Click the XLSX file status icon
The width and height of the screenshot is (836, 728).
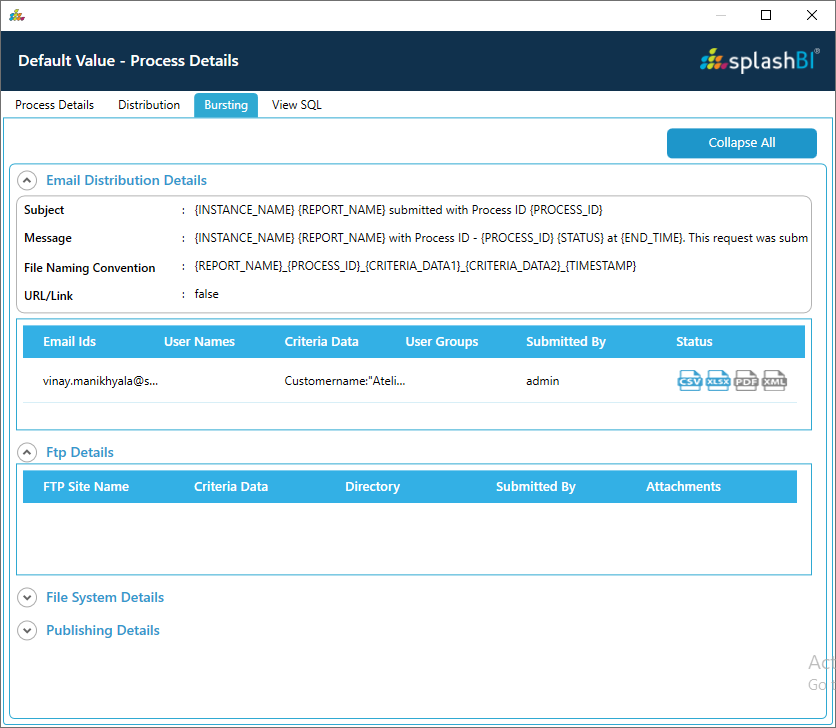tap(718, 381)
